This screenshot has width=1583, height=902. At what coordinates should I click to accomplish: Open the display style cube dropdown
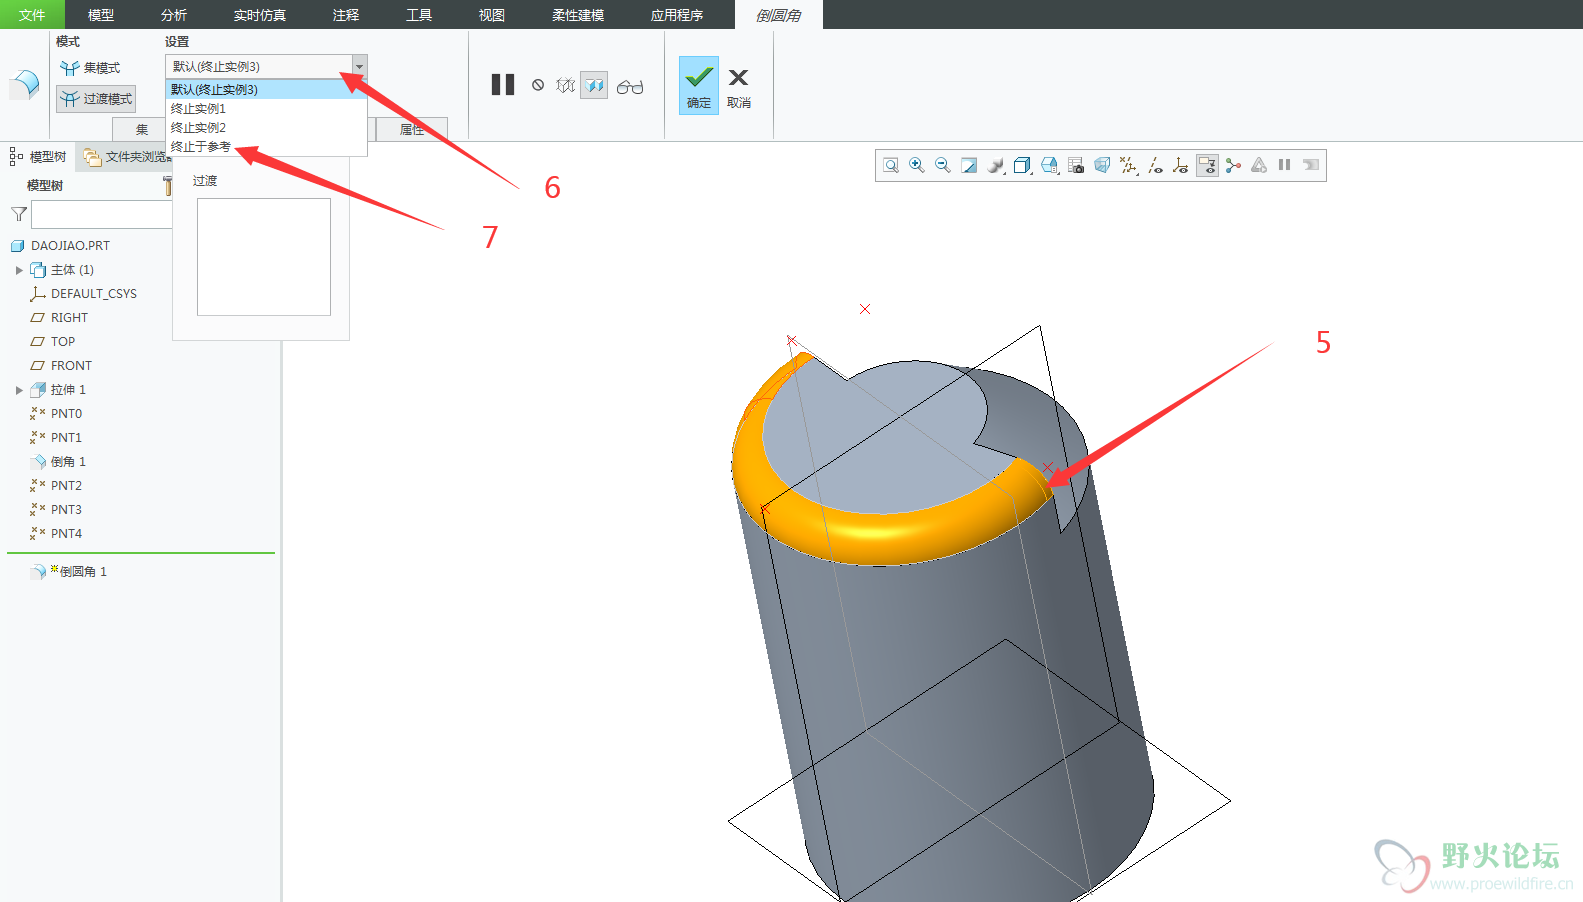point(1022,165)
